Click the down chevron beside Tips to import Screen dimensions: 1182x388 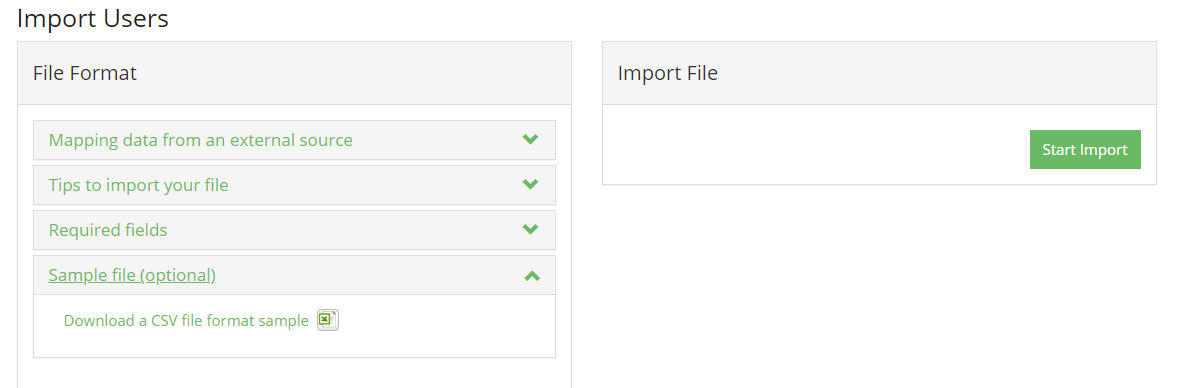(530, 185)
